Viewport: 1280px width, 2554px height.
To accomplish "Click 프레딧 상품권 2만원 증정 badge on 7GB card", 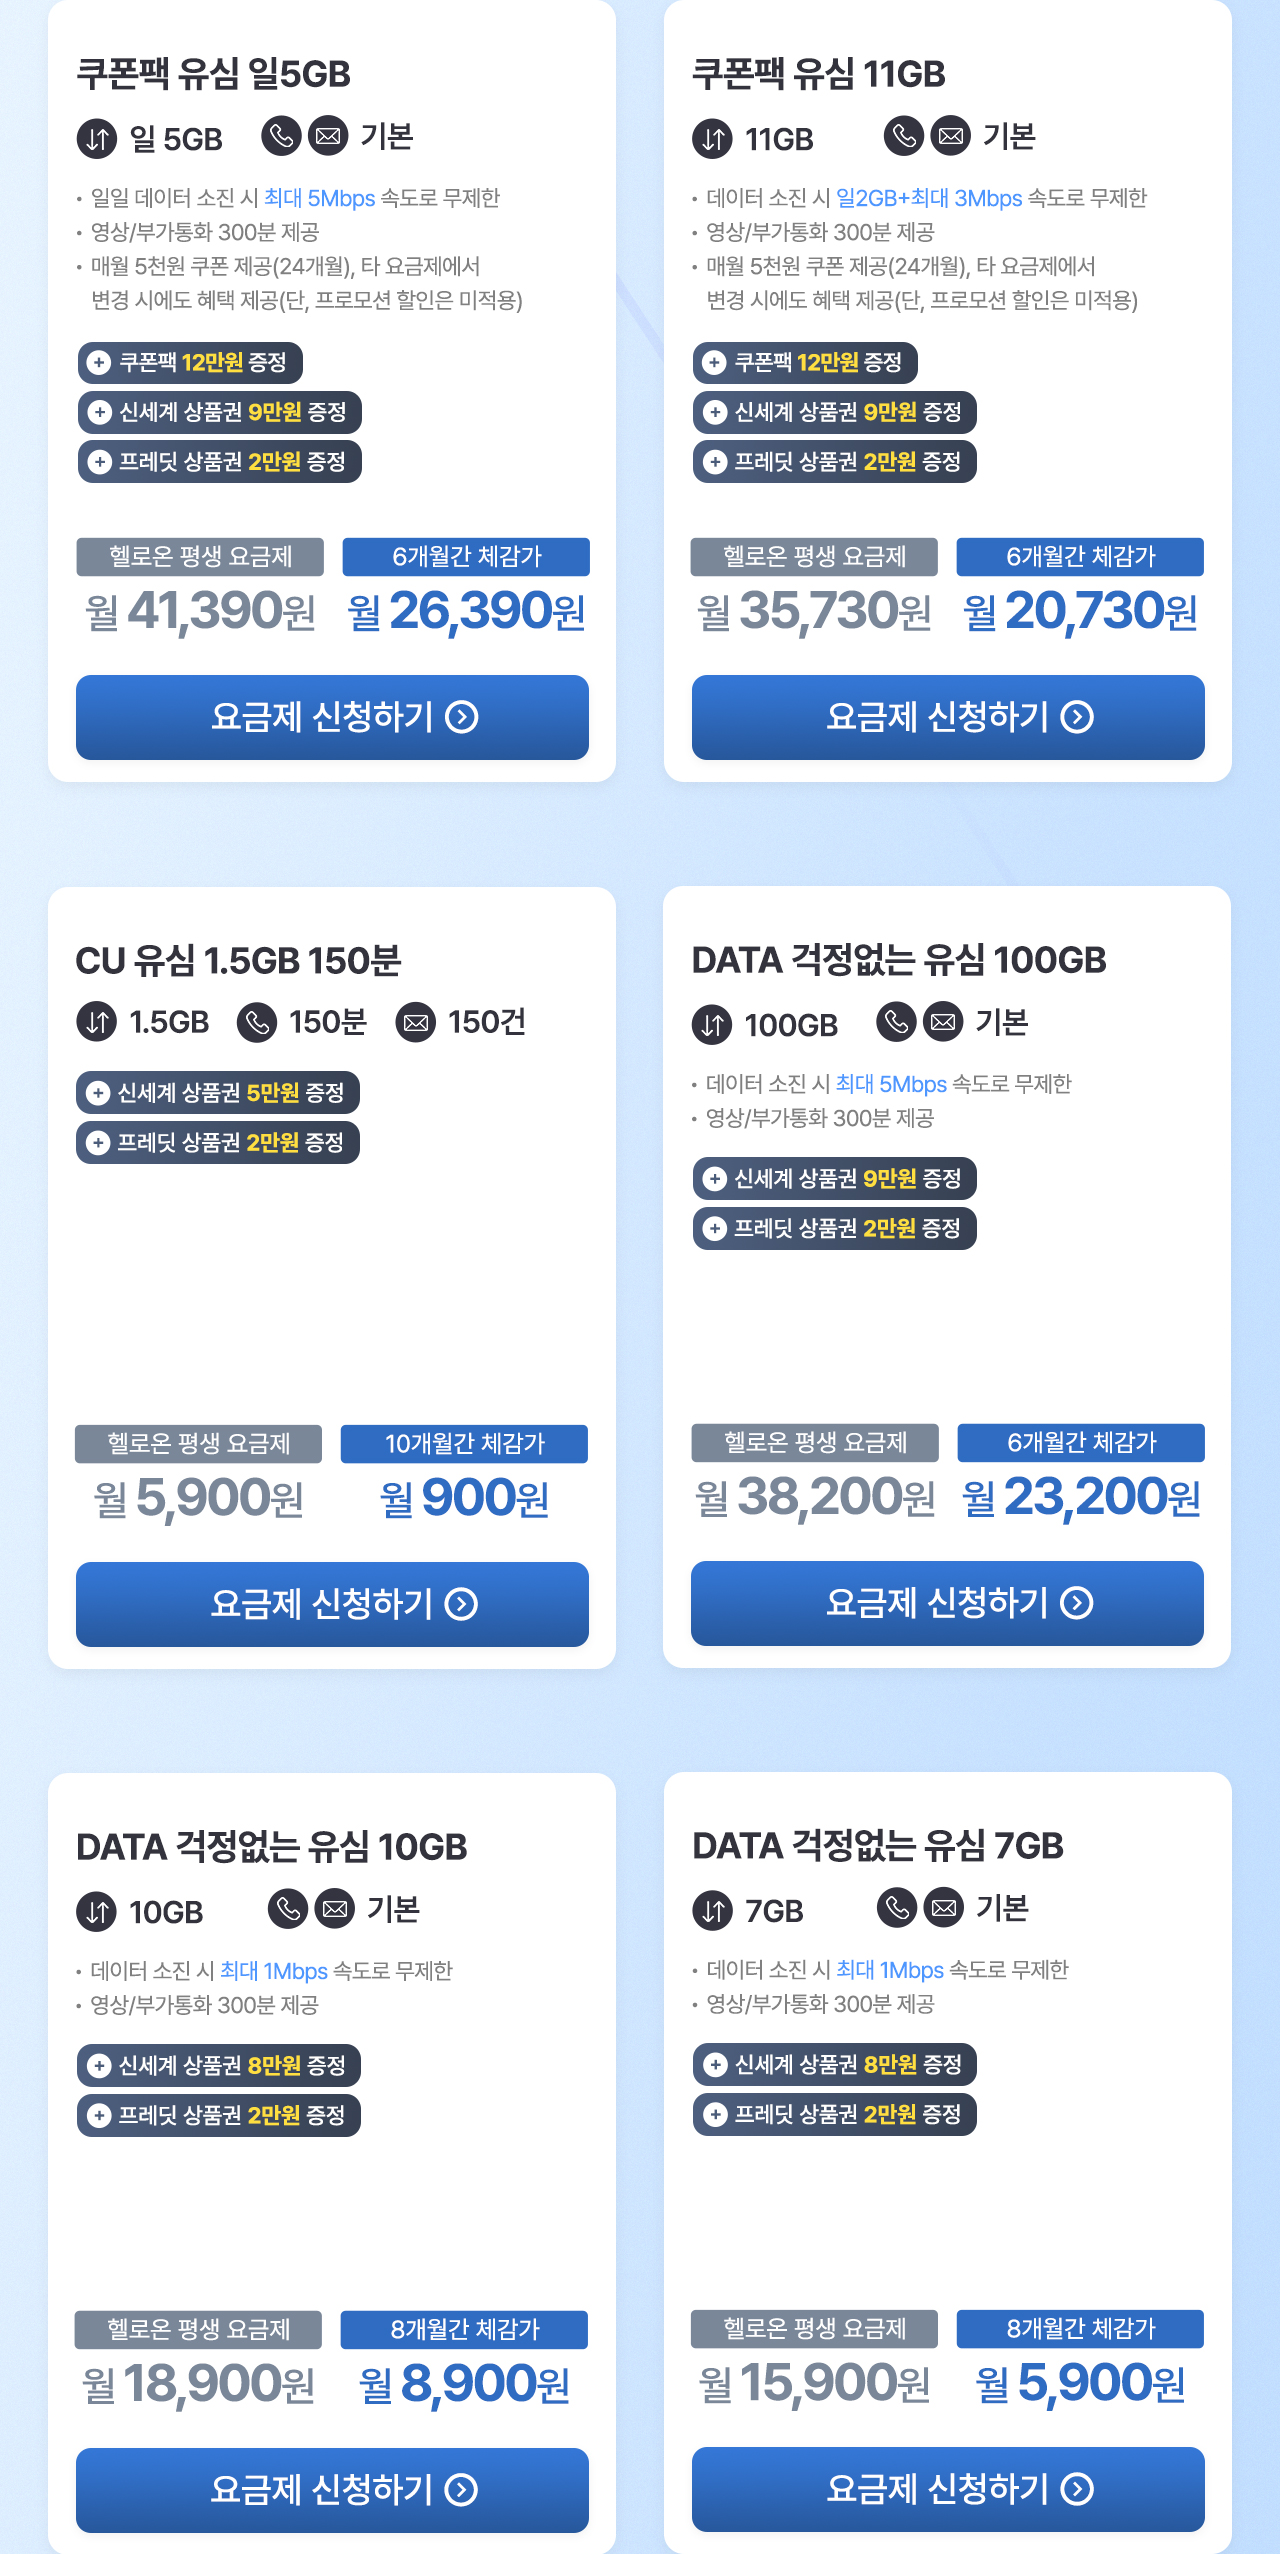I will click(834, 2114).
